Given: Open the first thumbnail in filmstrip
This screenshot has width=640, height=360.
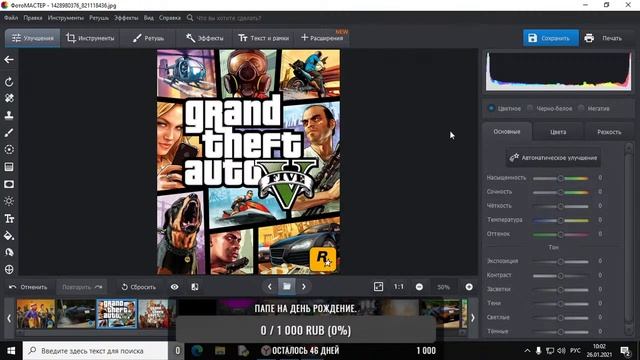Looking at the screenshot, I should pos(36,313).
